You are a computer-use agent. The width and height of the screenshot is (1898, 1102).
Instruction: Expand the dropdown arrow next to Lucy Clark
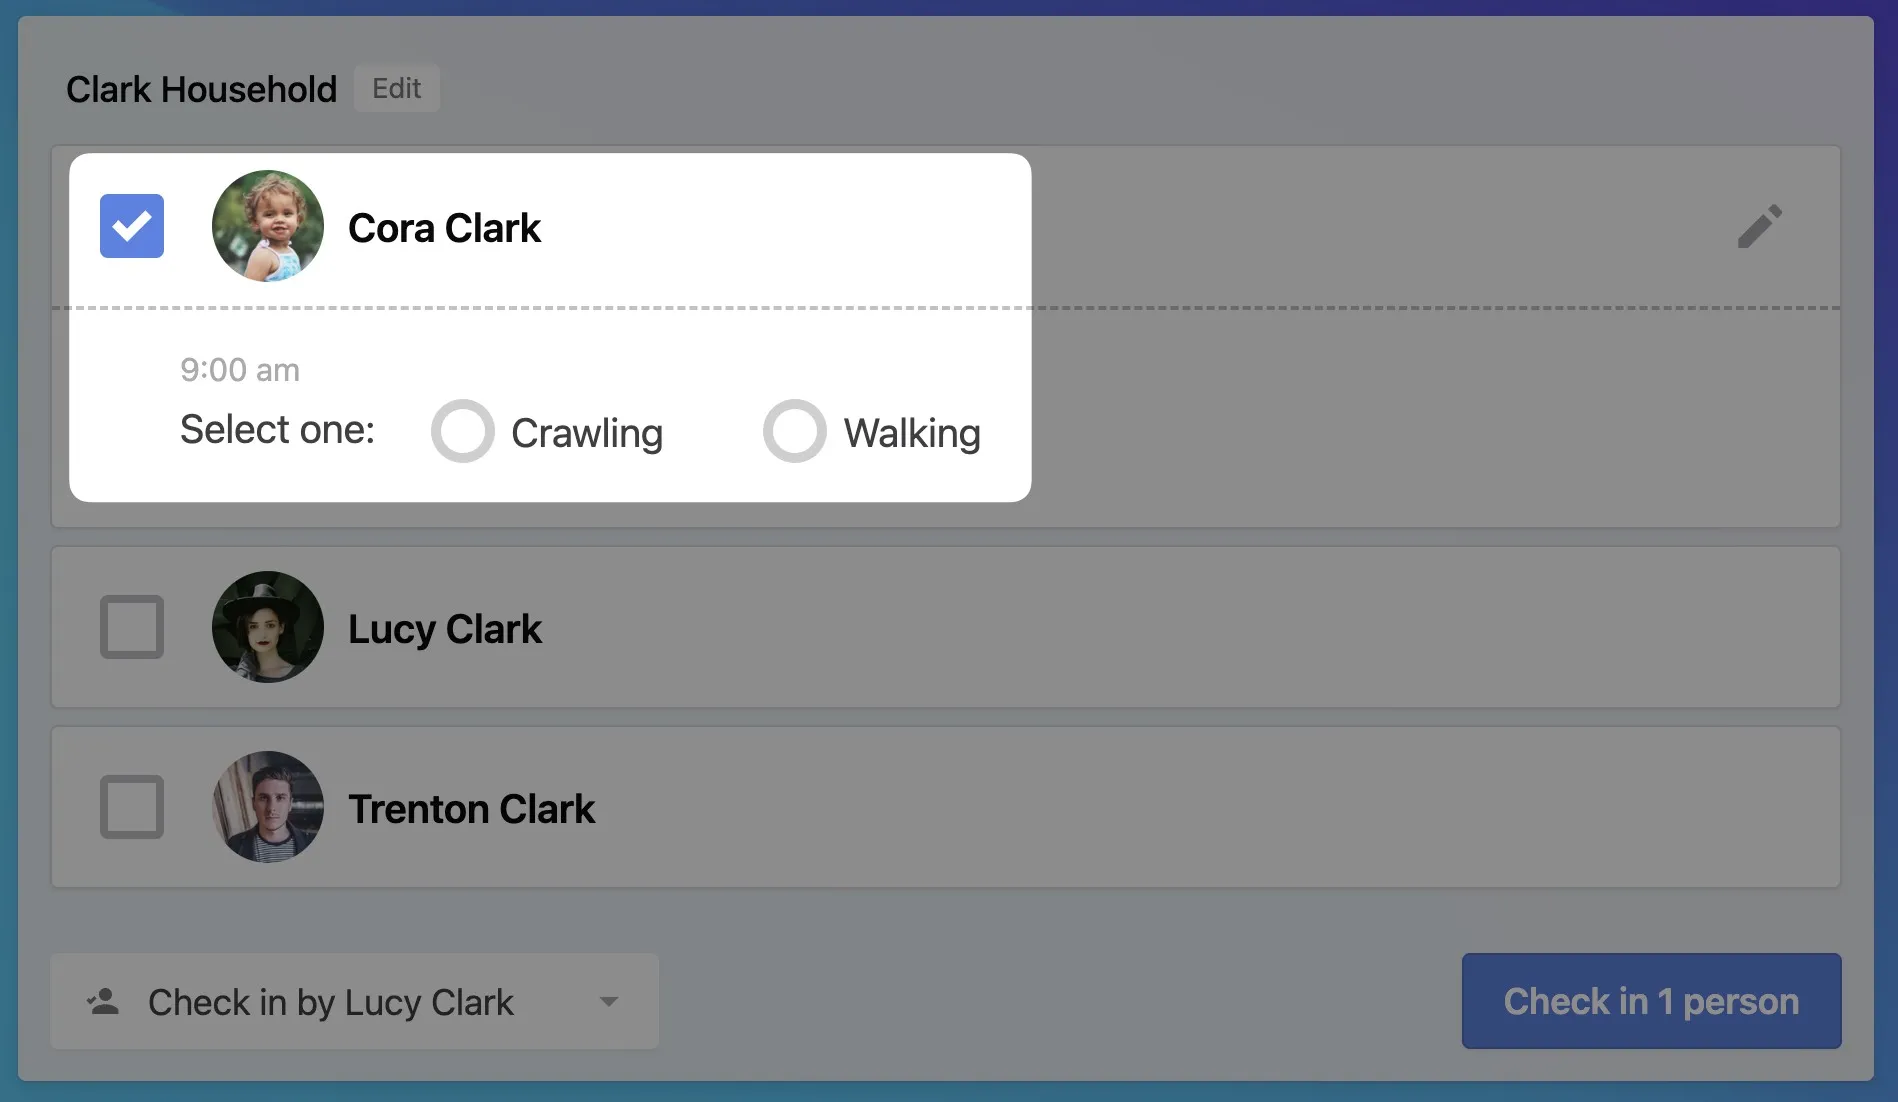pos(608,1002)
